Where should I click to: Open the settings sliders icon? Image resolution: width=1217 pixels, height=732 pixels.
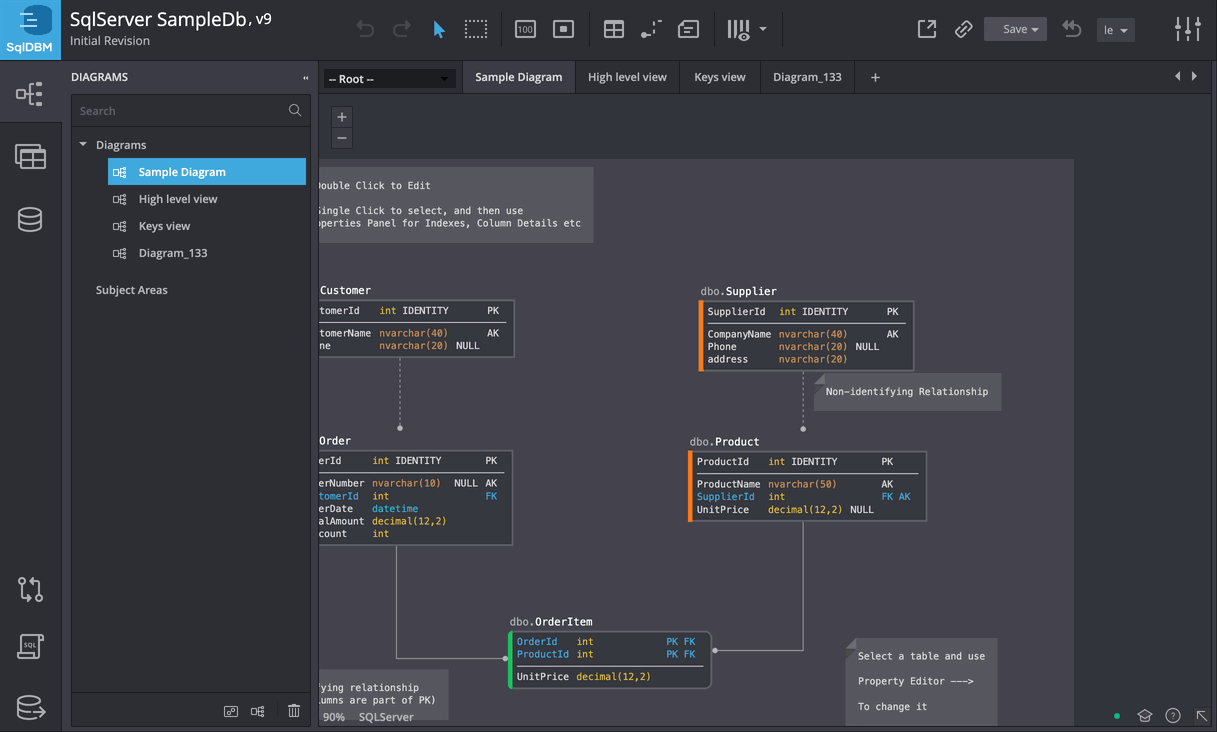coord(1188,29)
